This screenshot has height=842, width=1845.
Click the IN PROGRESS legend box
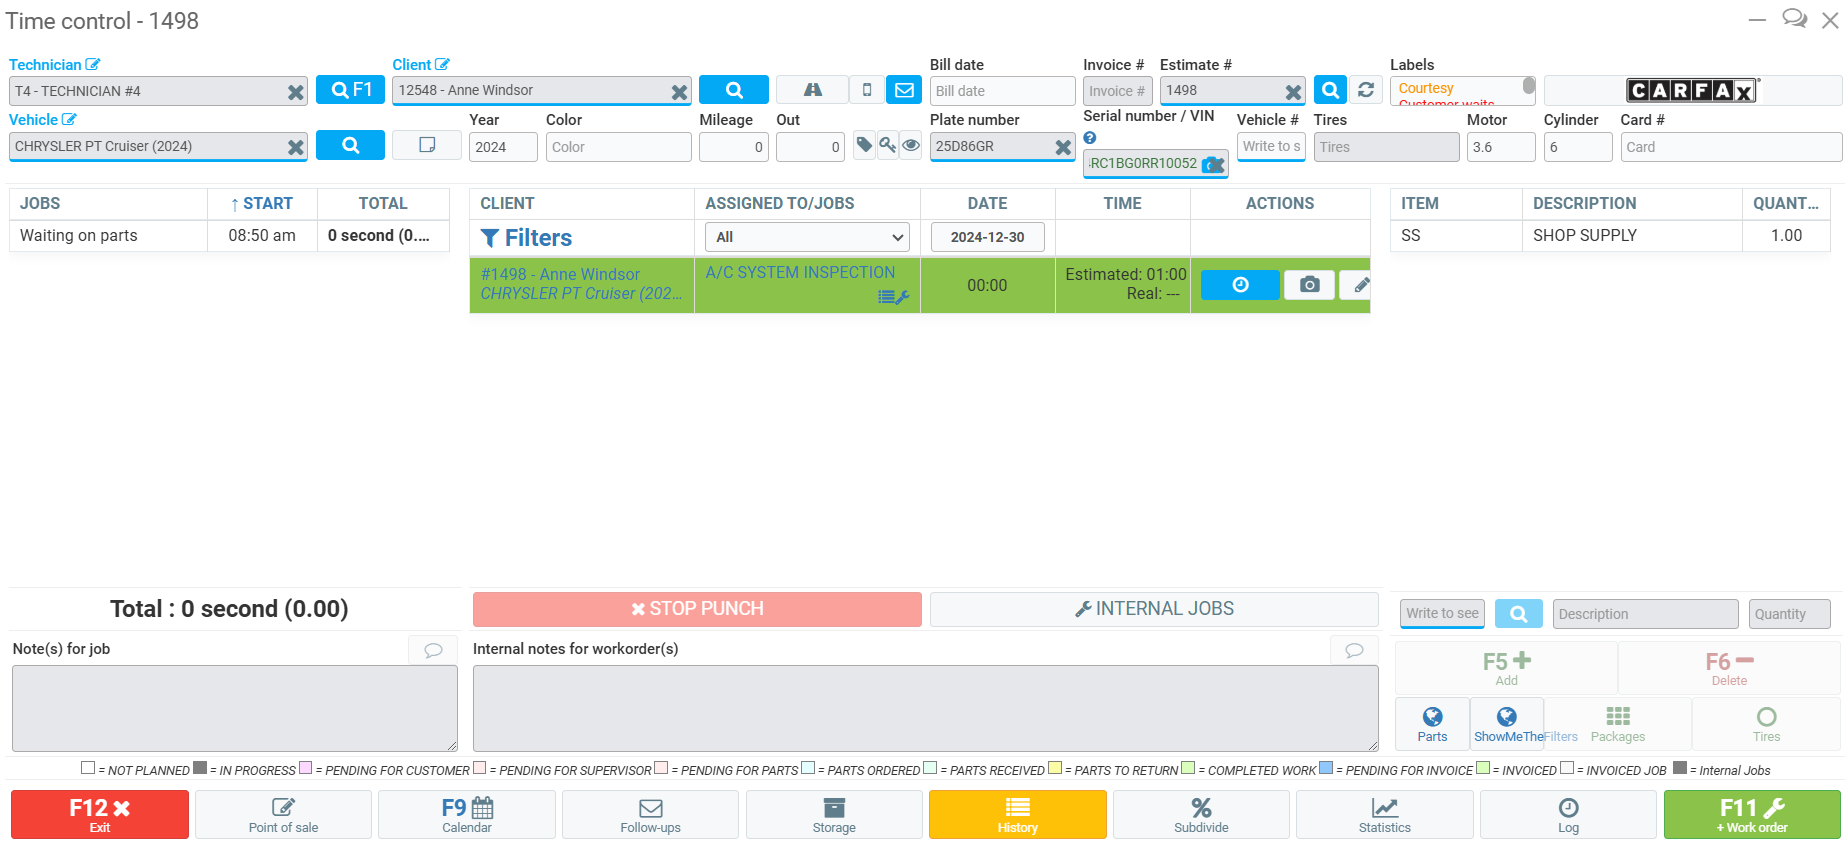click(200, 768)
